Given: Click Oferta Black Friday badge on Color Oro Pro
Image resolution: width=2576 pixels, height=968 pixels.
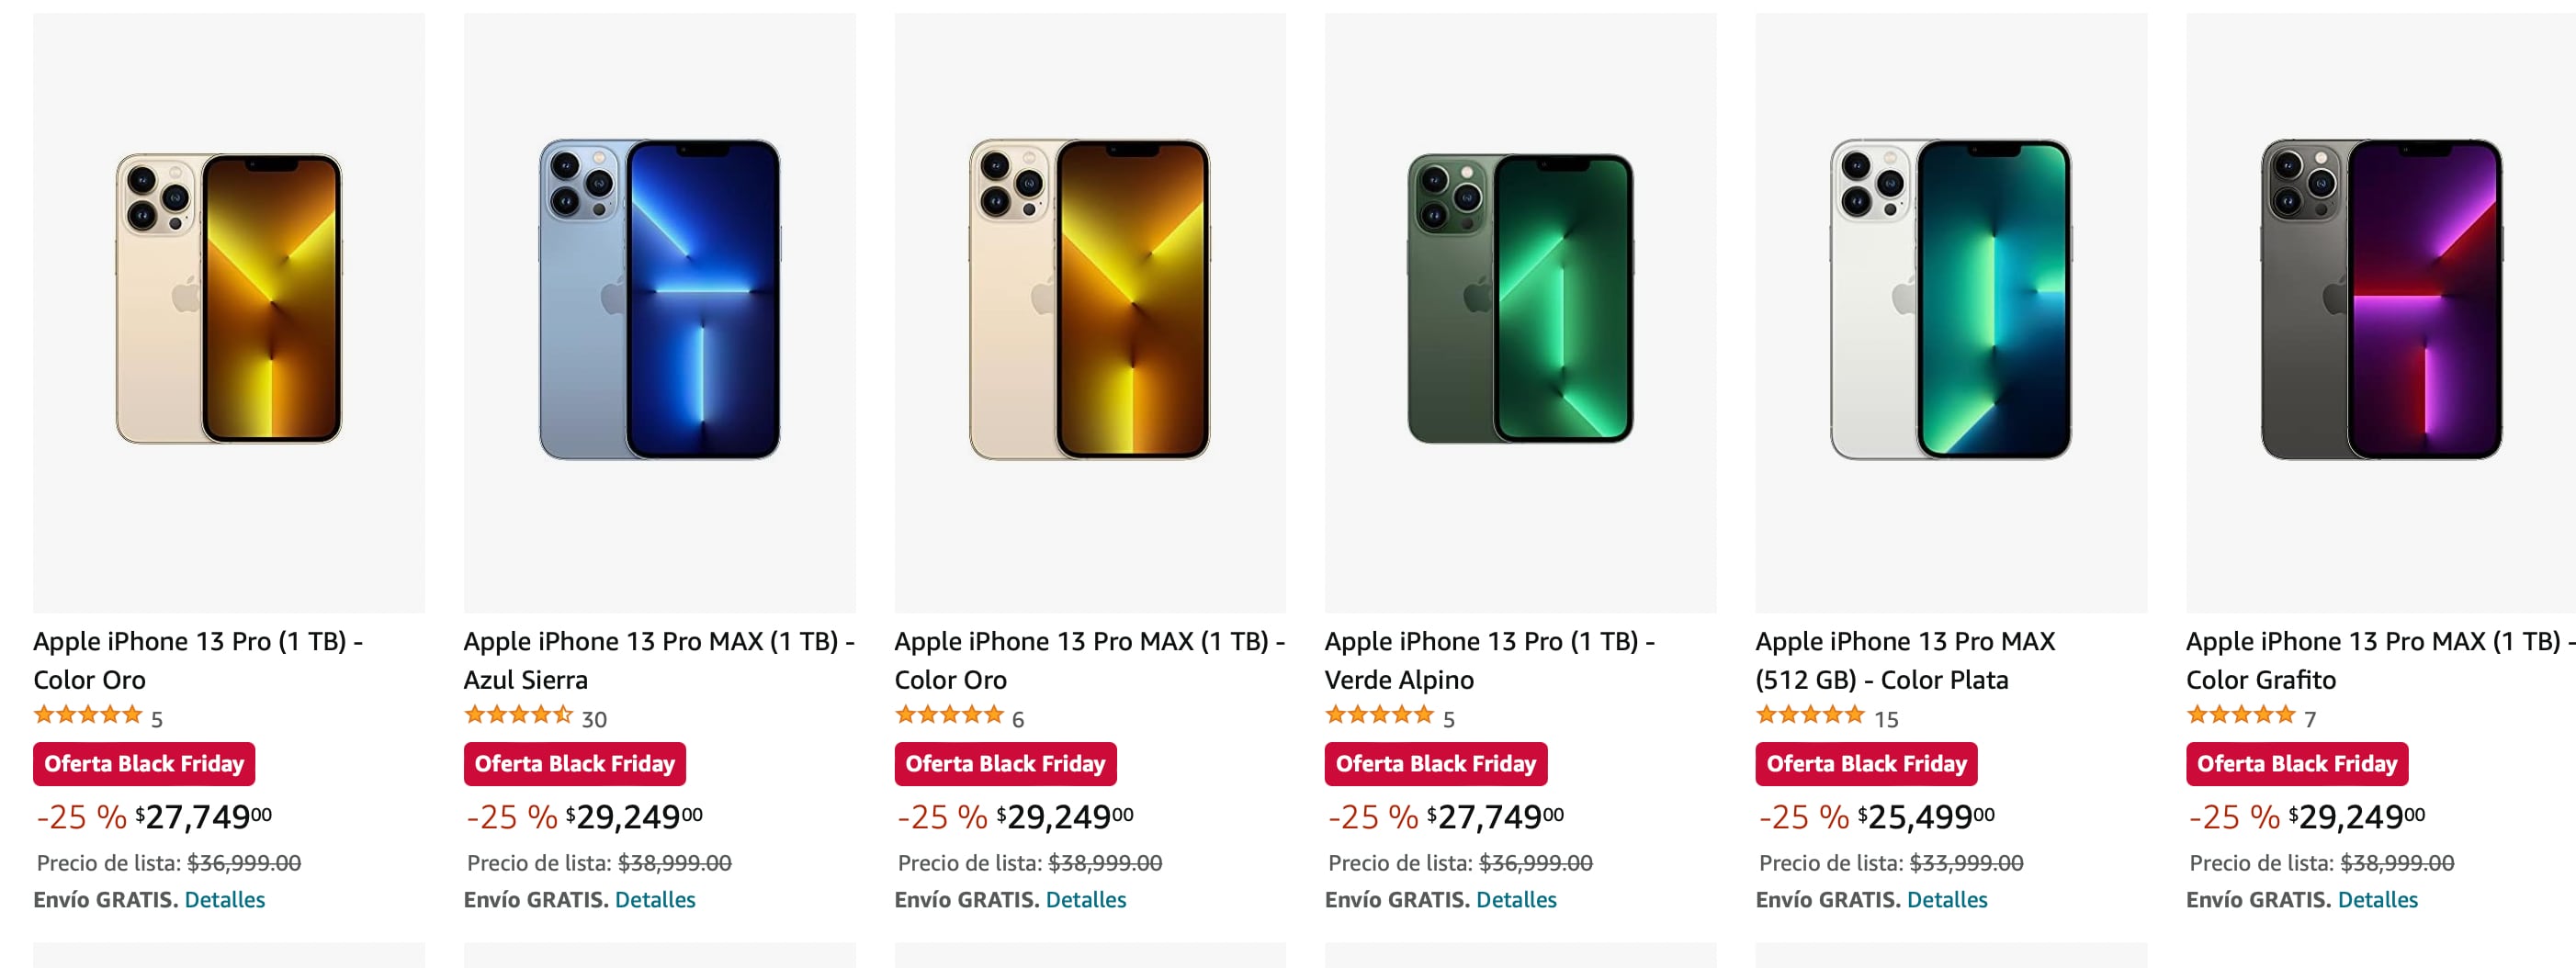Looking at the screenshot, I should [x=144, y=764].
